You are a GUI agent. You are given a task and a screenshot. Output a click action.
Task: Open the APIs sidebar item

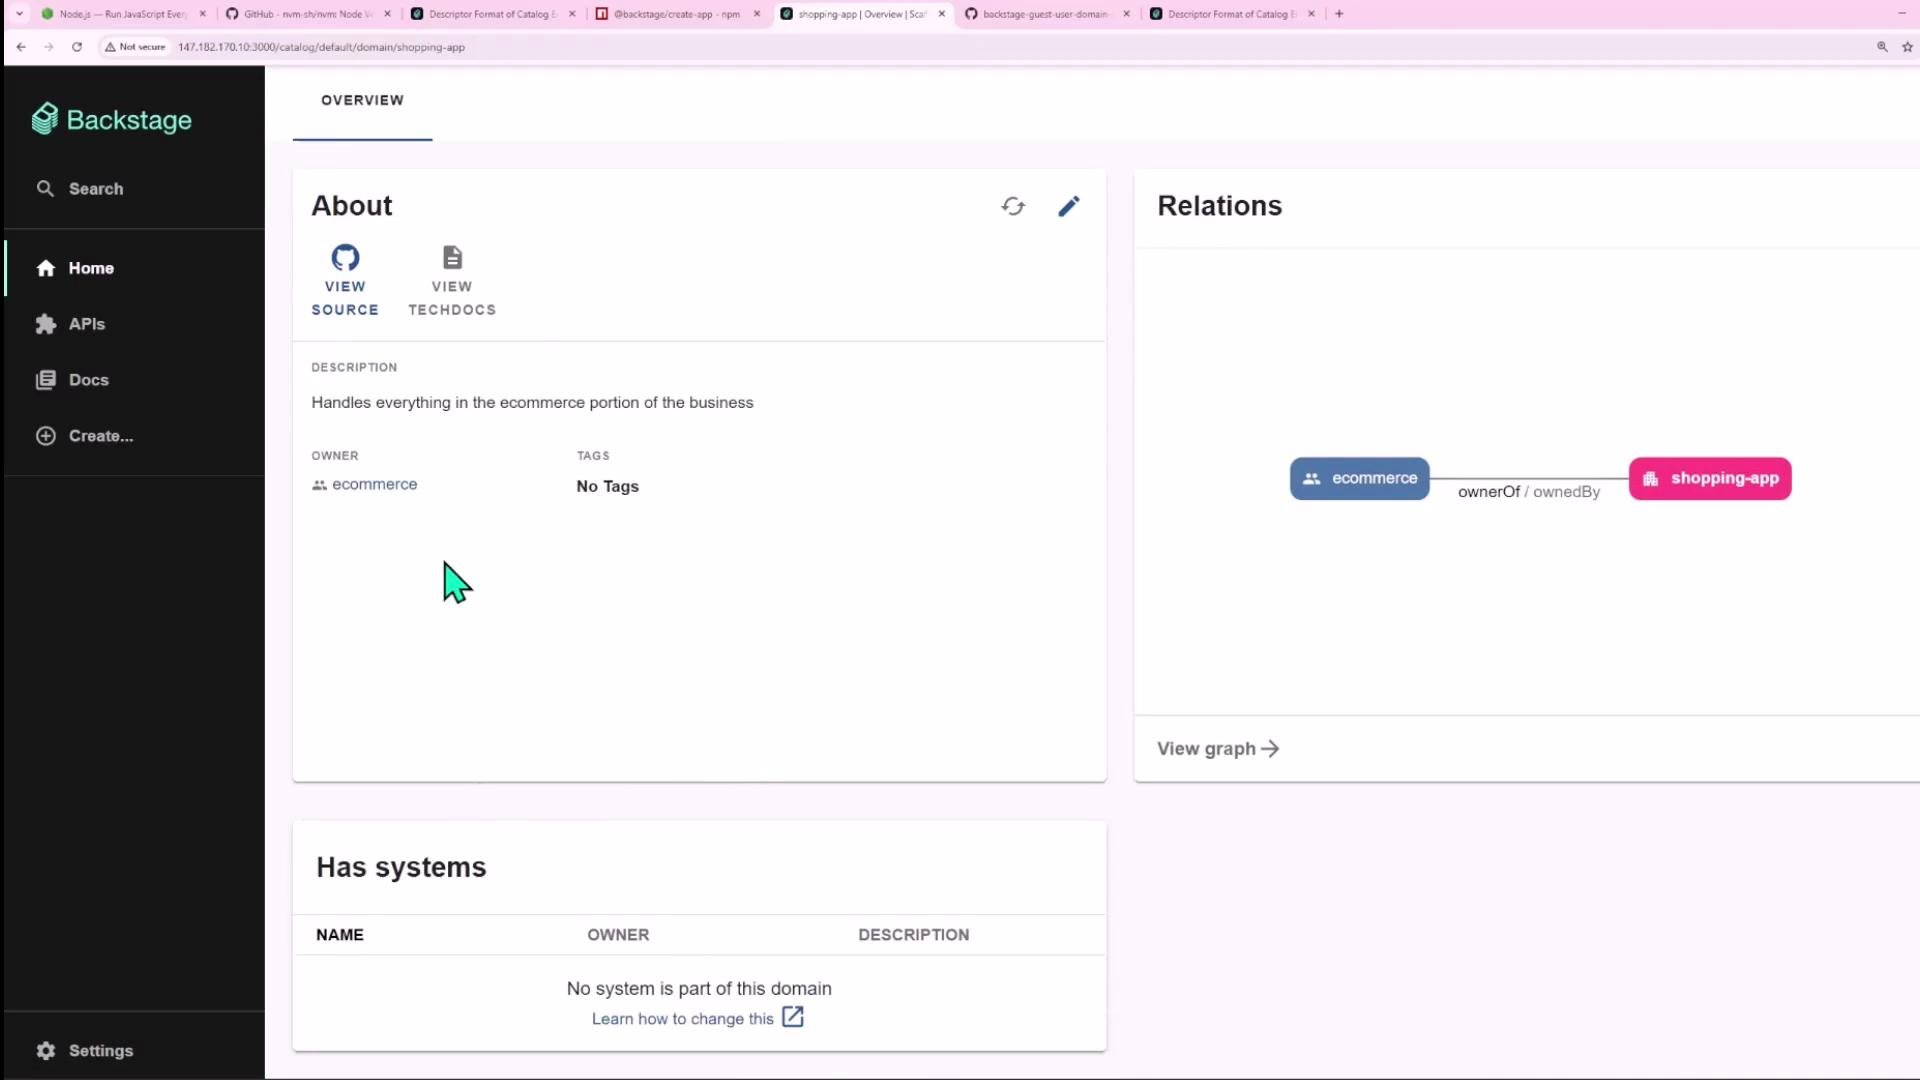[70, 324]
